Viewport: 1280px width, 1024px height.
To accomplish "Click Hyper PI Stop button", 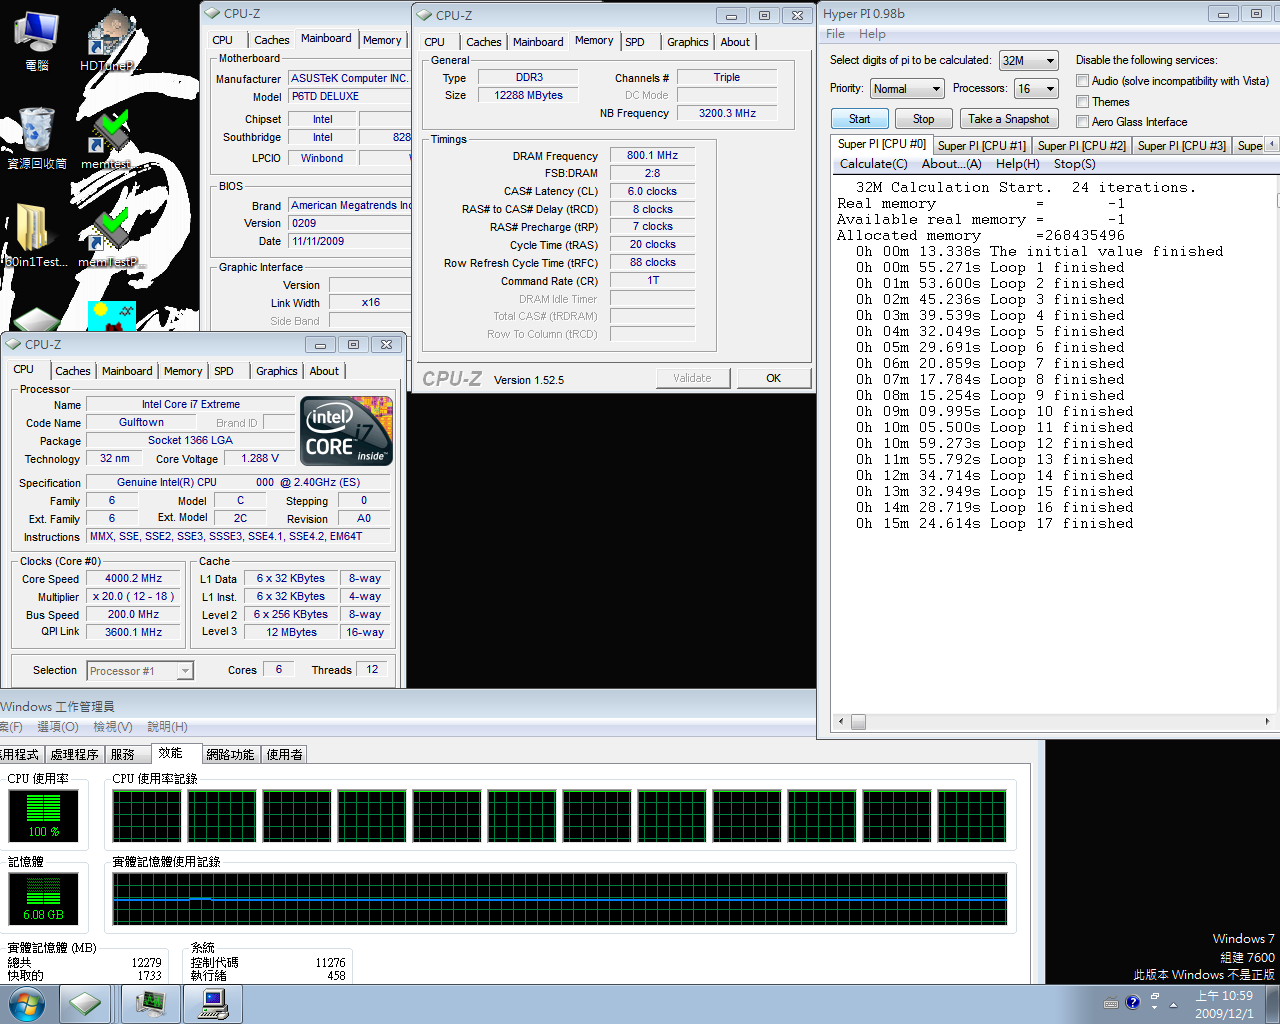I will [x=923, y=119].
